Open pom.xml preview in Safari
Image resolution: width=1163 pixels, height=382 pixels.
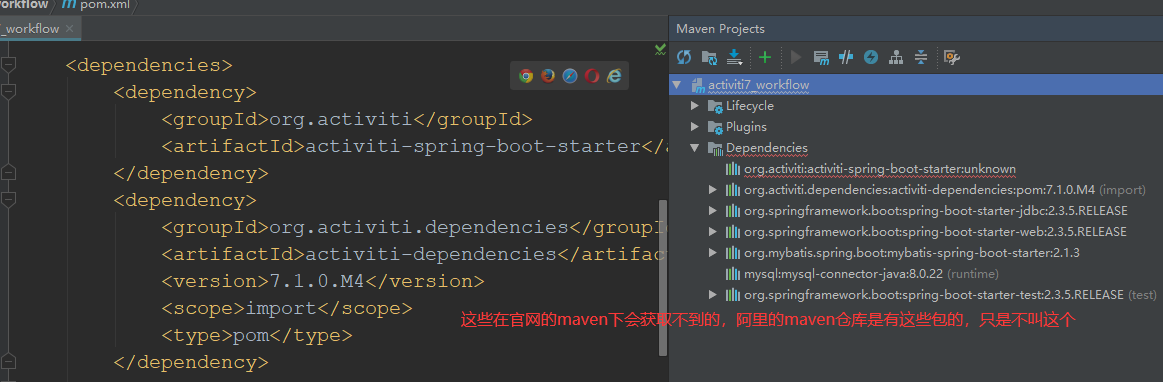coord(570,76)
